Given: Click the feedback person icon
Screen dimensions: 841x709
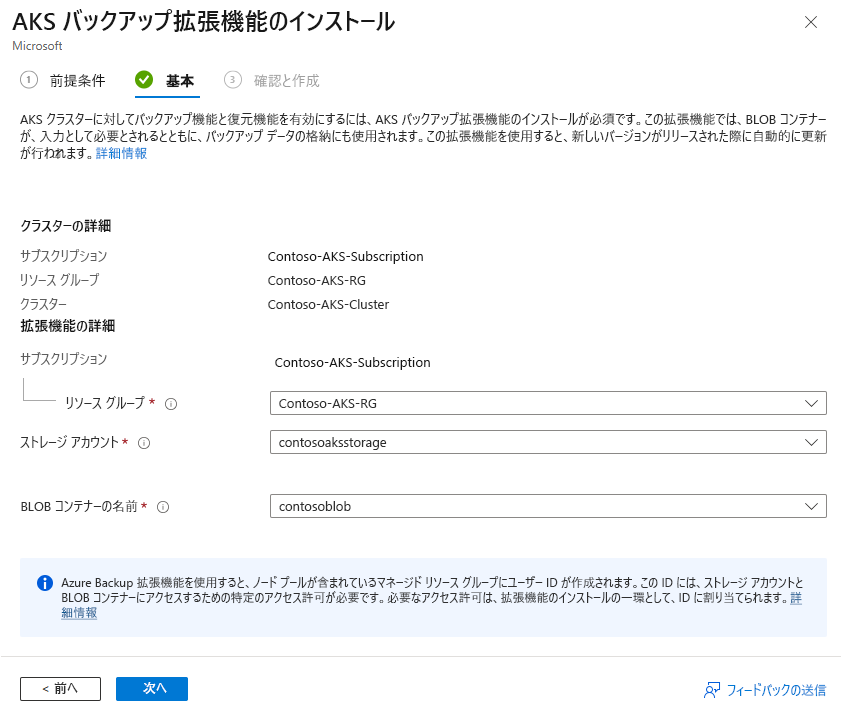Looking at the screenshot, I should point(712,690).
